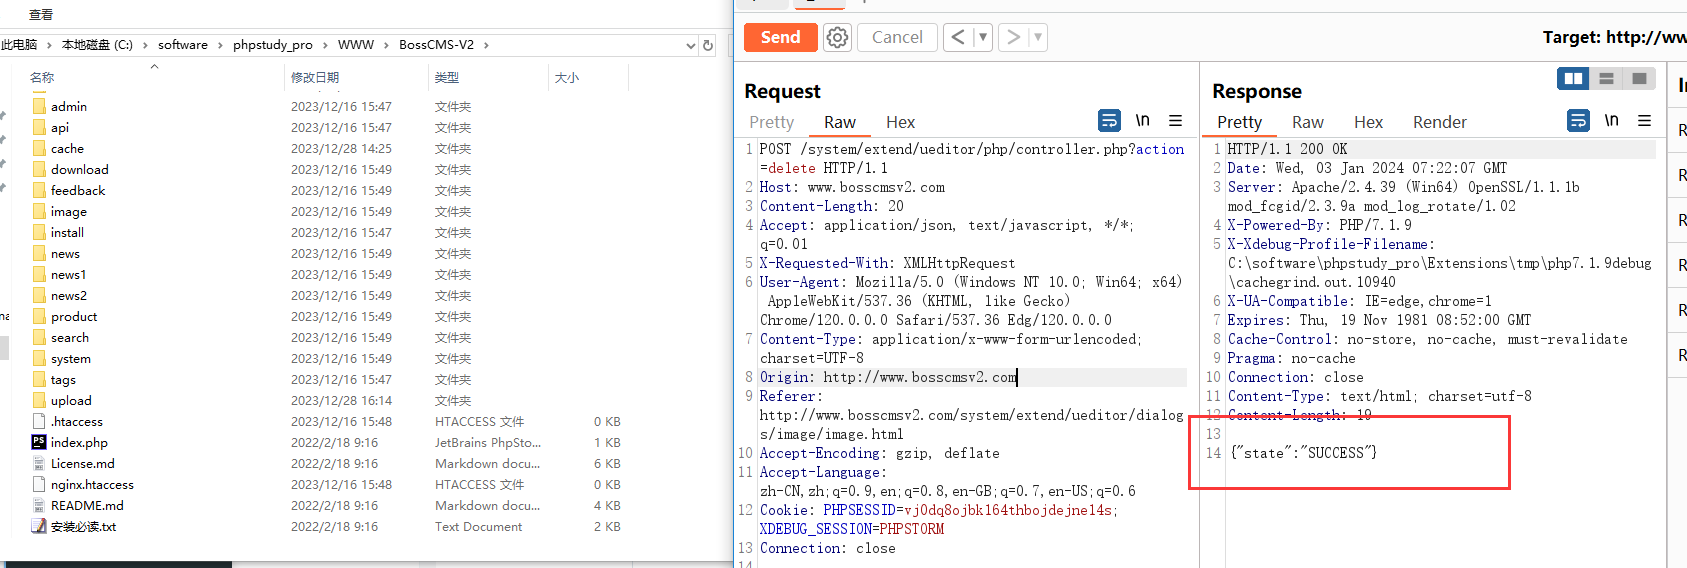Open the Render tab in Response
Image resolution: width=1687 pixels, height=568 pixels.
(x=1439, y=122)
